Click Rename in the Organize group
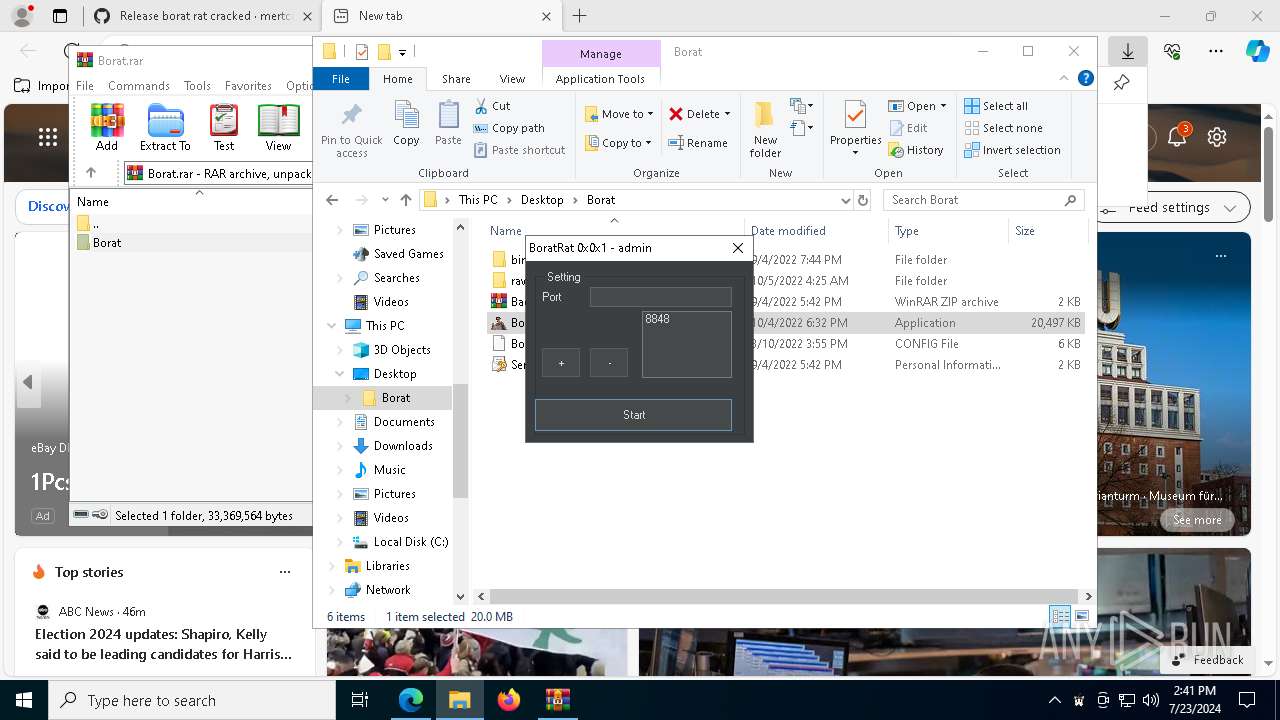This screenshot has width=1280, height=720. [698, 143]
